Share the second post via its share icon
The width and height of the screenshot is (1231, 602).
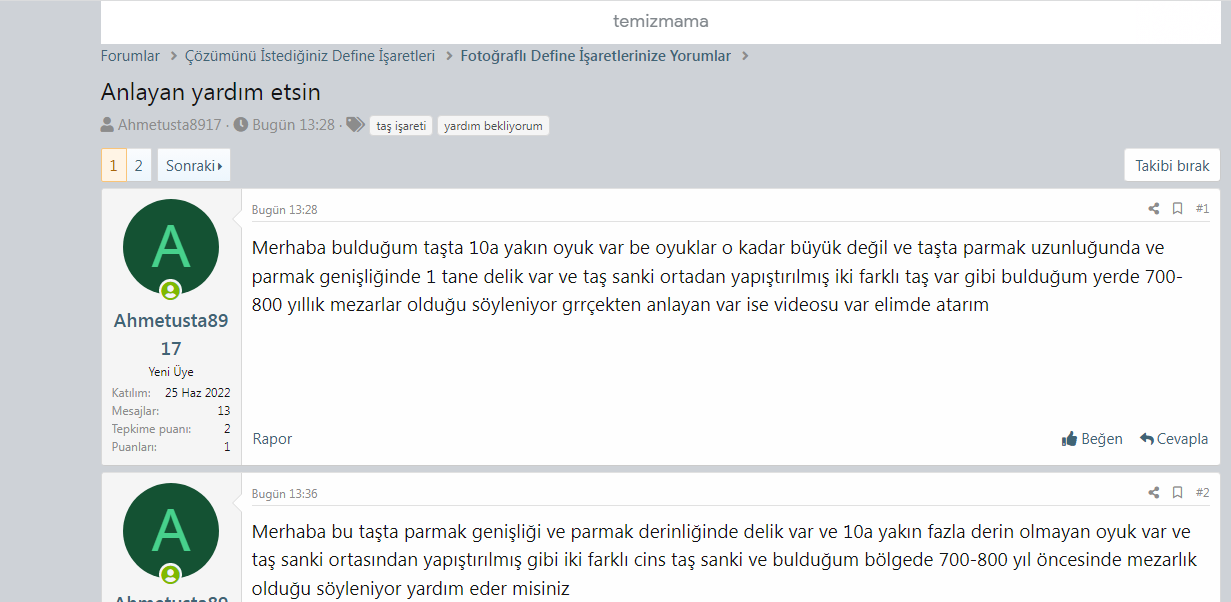(1153, 492)
